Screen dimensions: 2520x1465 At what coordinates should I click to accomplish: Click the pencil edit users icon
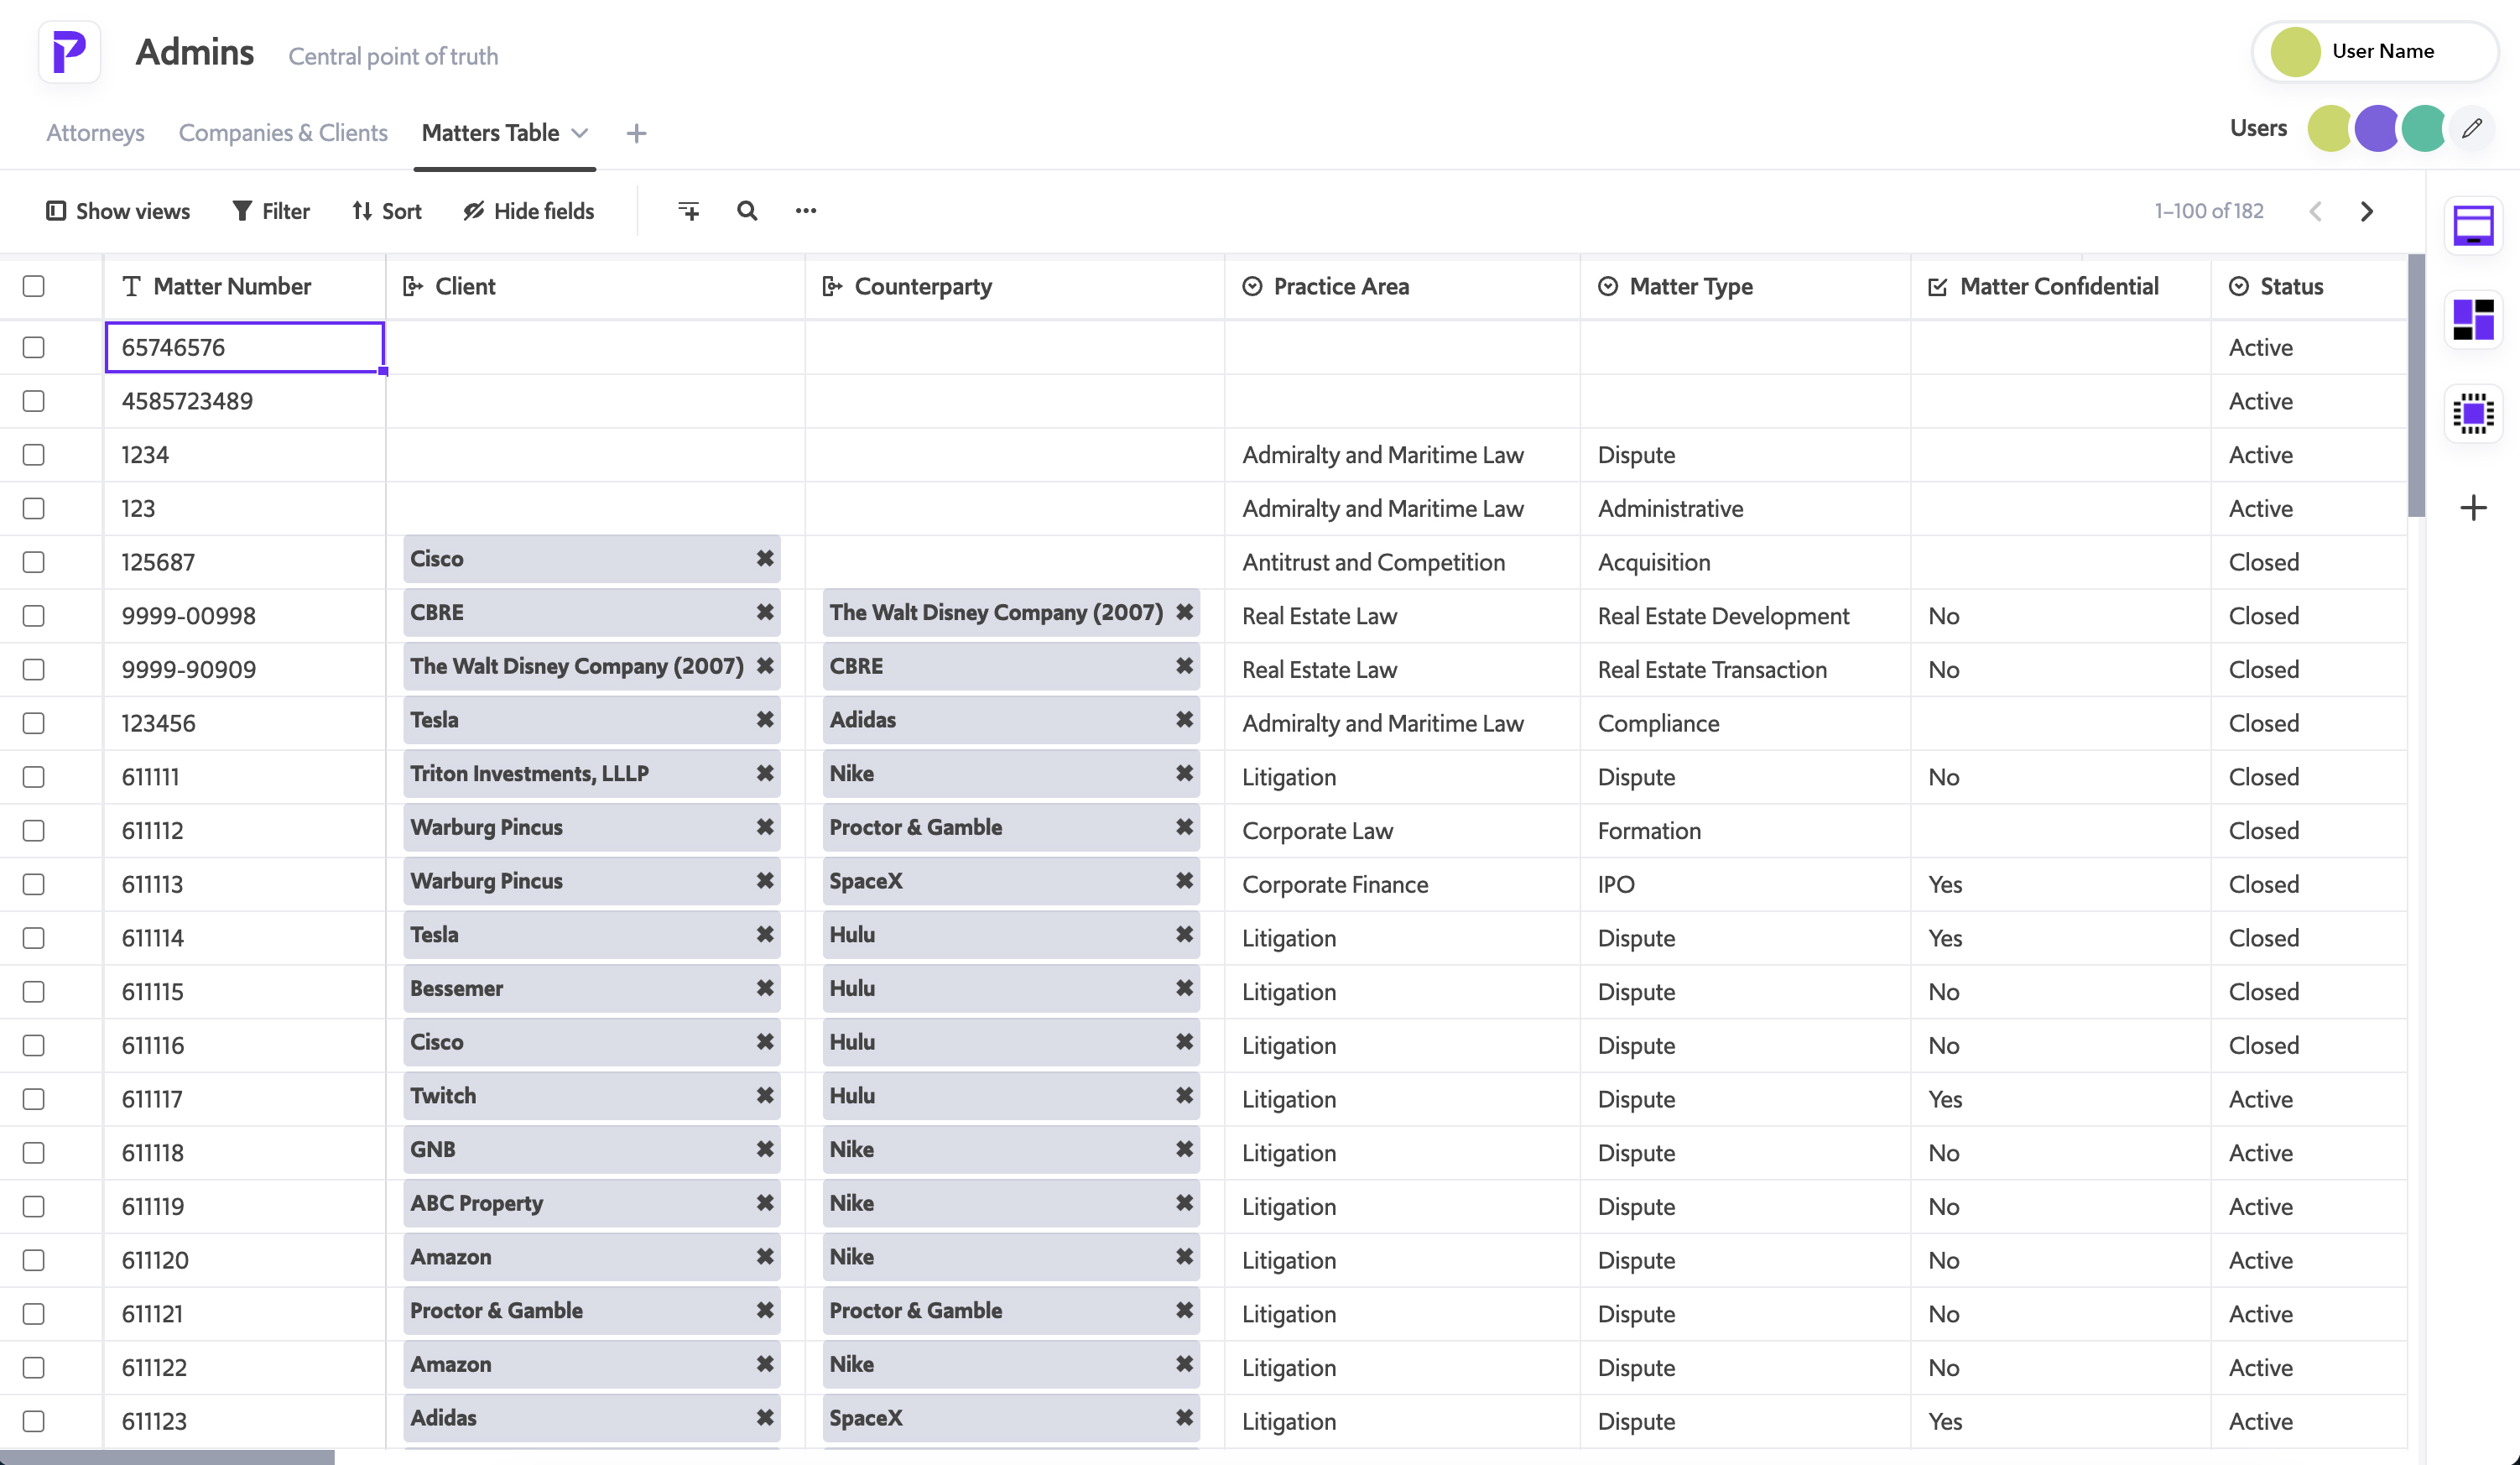2472,129
